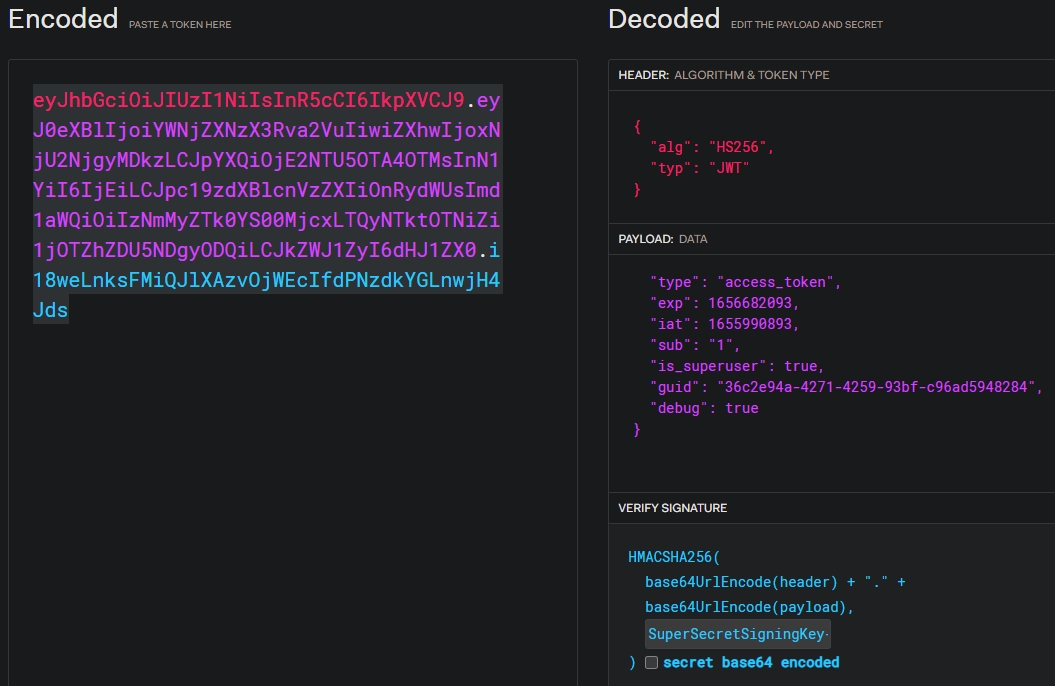The width and height of the screenshot is (1055, 686).
Task: Click the "type": "access_token" payload line
Action: 745,282
